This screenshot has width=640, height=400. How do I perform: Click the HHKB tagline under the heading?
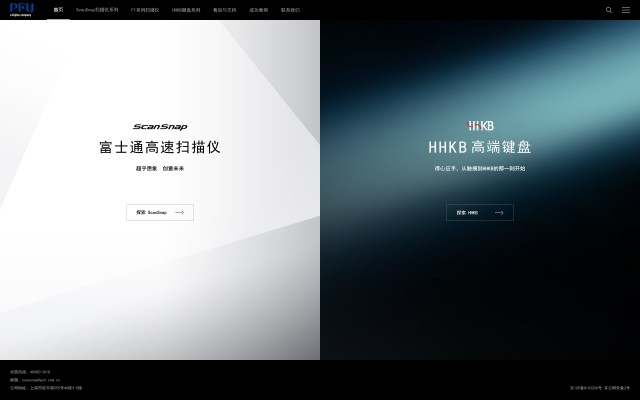pos(480,168)
